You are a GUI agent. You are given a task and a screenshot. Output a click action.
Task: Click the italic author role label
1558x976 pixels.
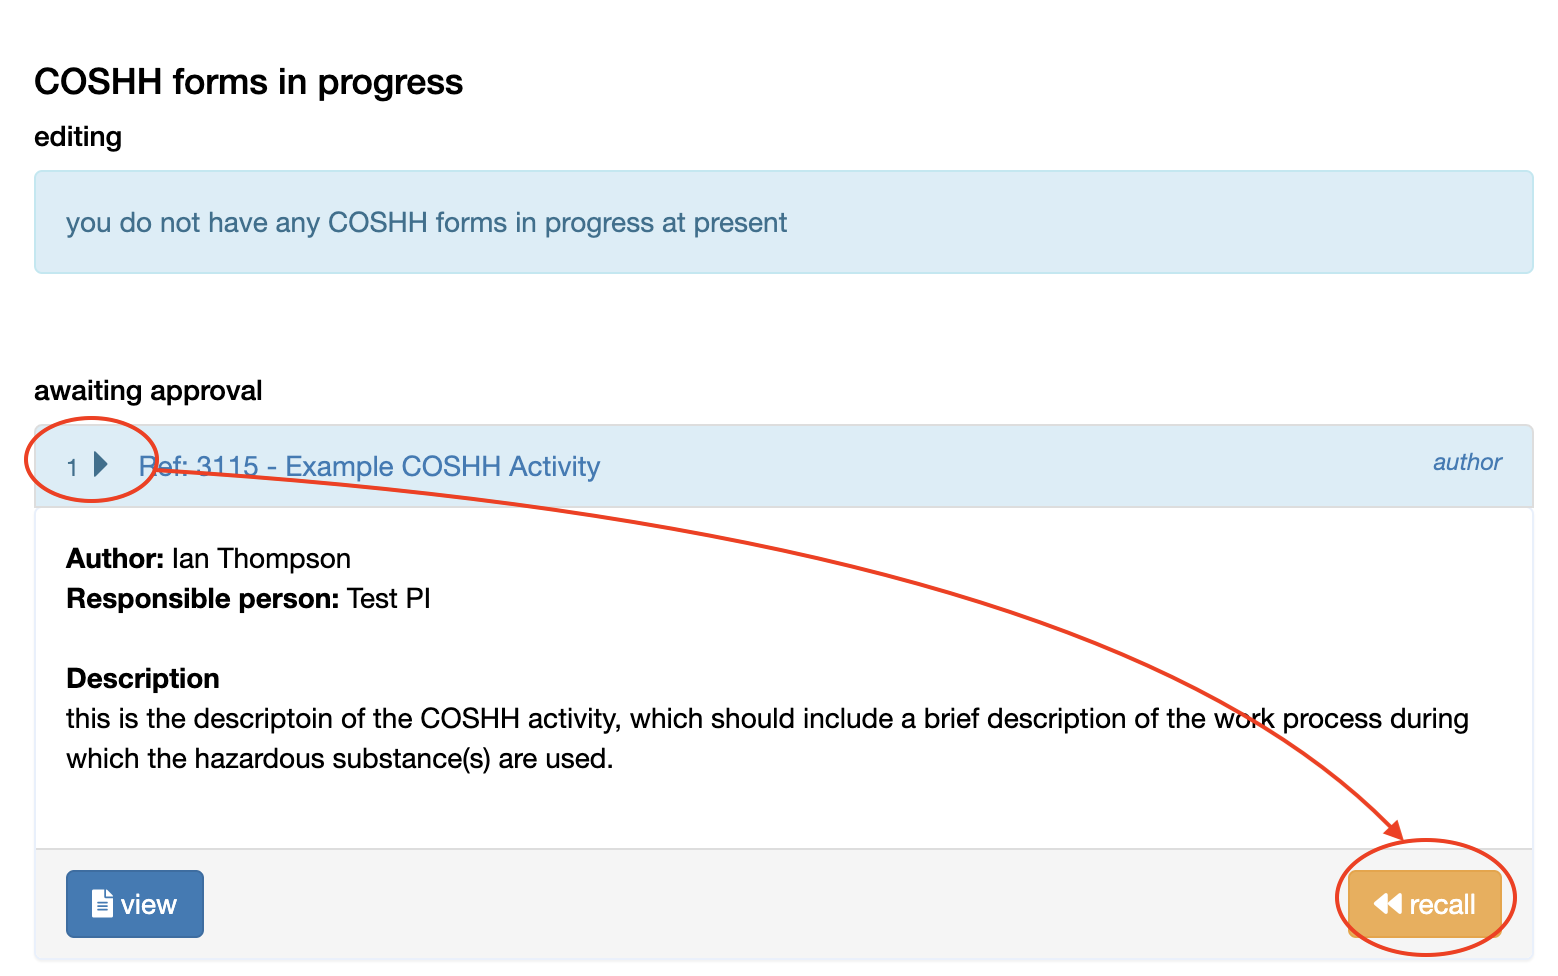1467,462
